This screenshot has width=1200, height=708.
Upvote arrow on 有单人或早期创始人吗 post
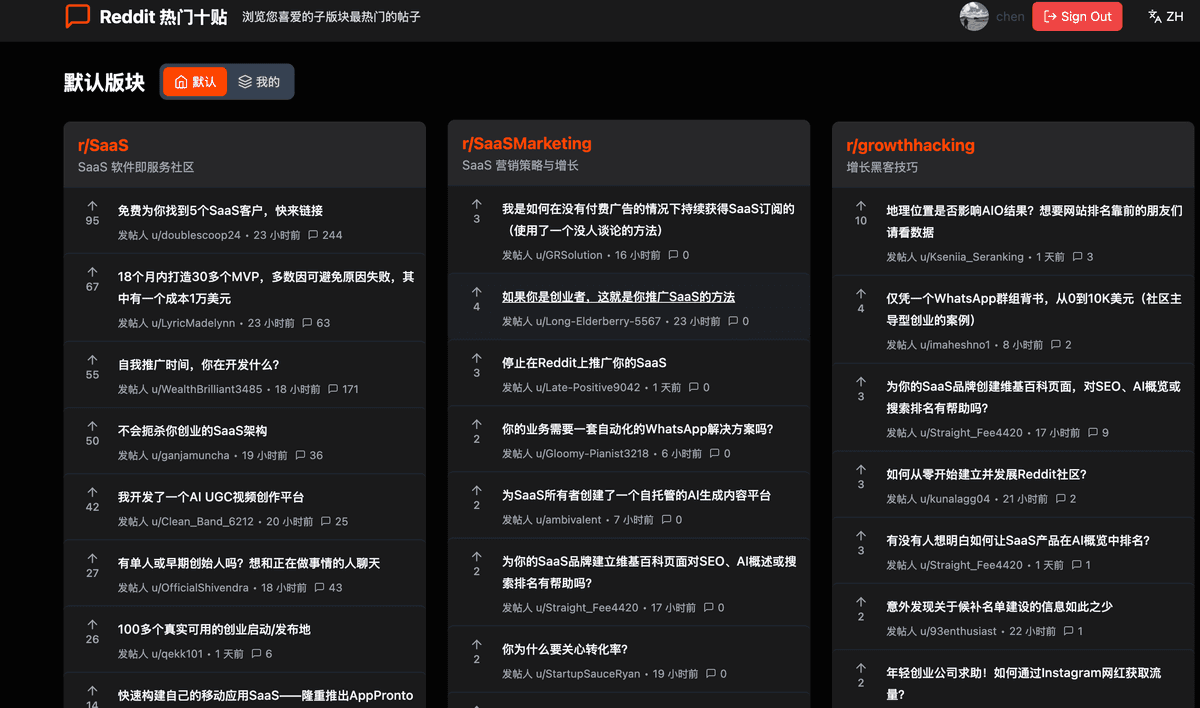pos(92,558)
